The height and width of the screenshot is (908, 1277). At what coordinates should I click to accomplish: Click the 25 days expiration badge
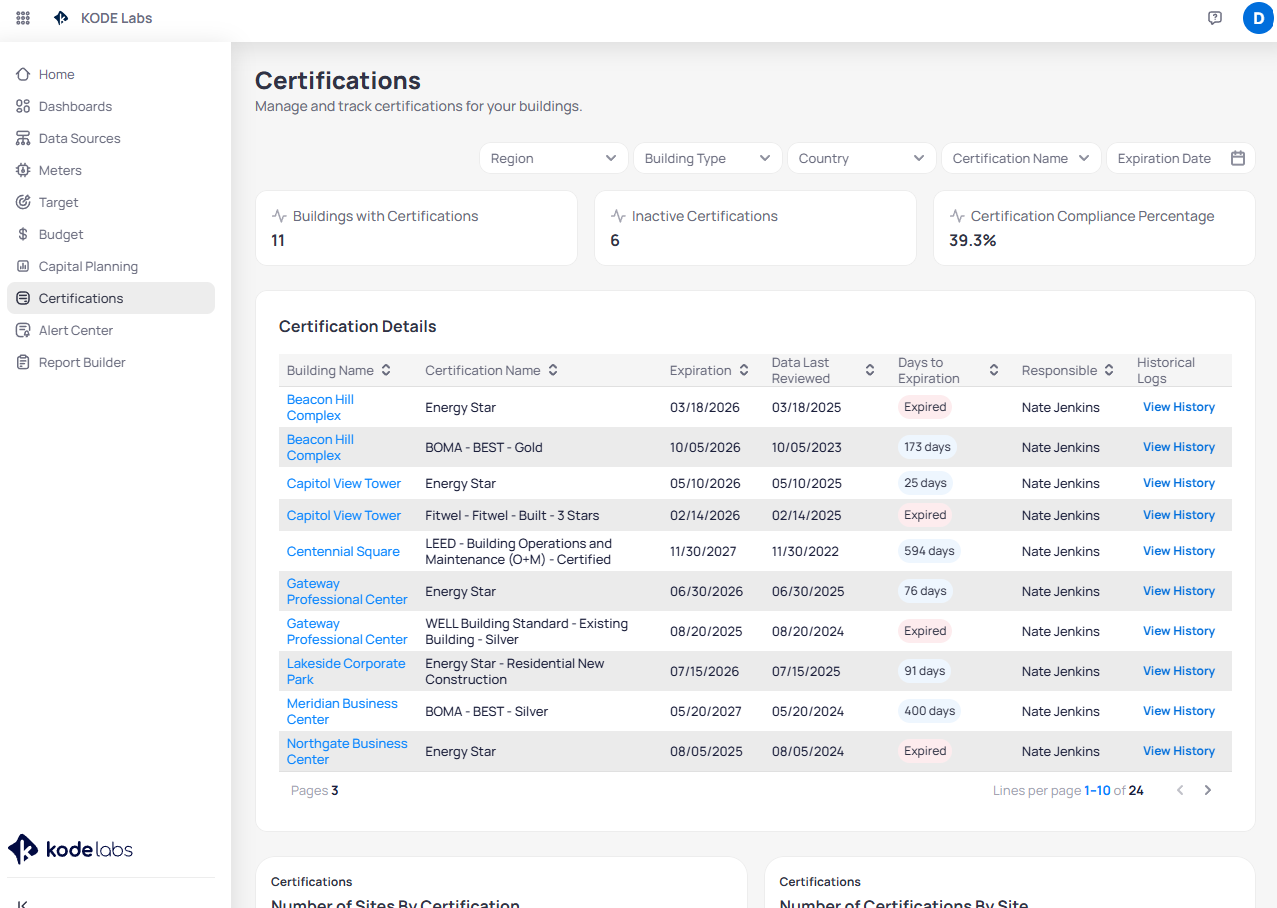click(925, 483)
